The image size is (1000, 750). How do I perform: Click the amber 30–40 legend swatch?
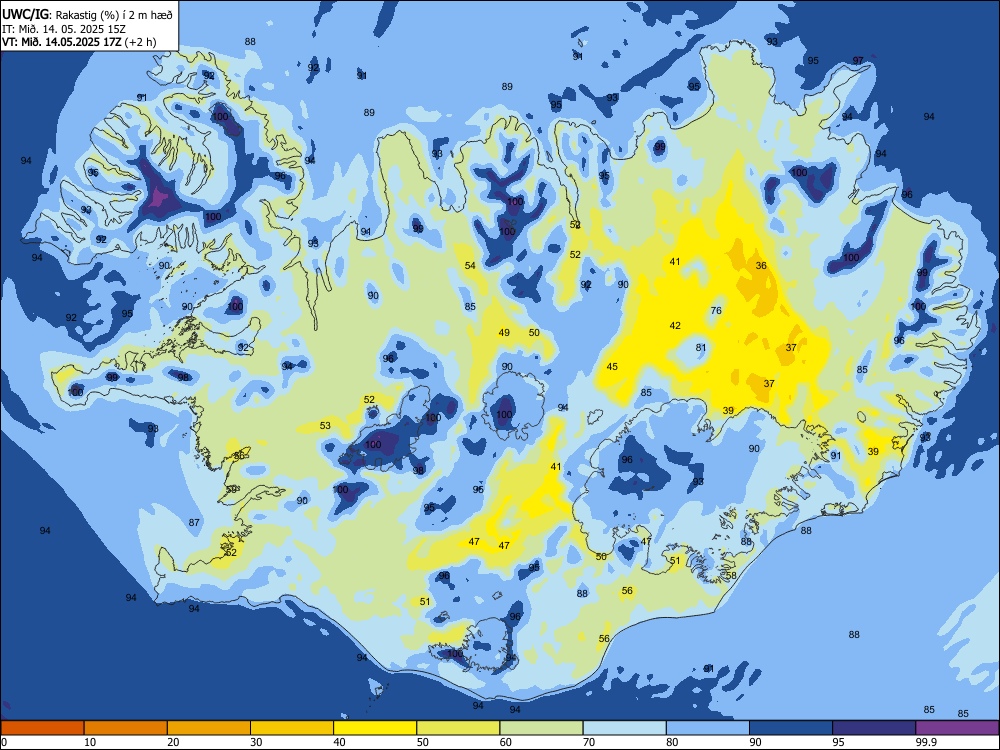coord(292,728)
